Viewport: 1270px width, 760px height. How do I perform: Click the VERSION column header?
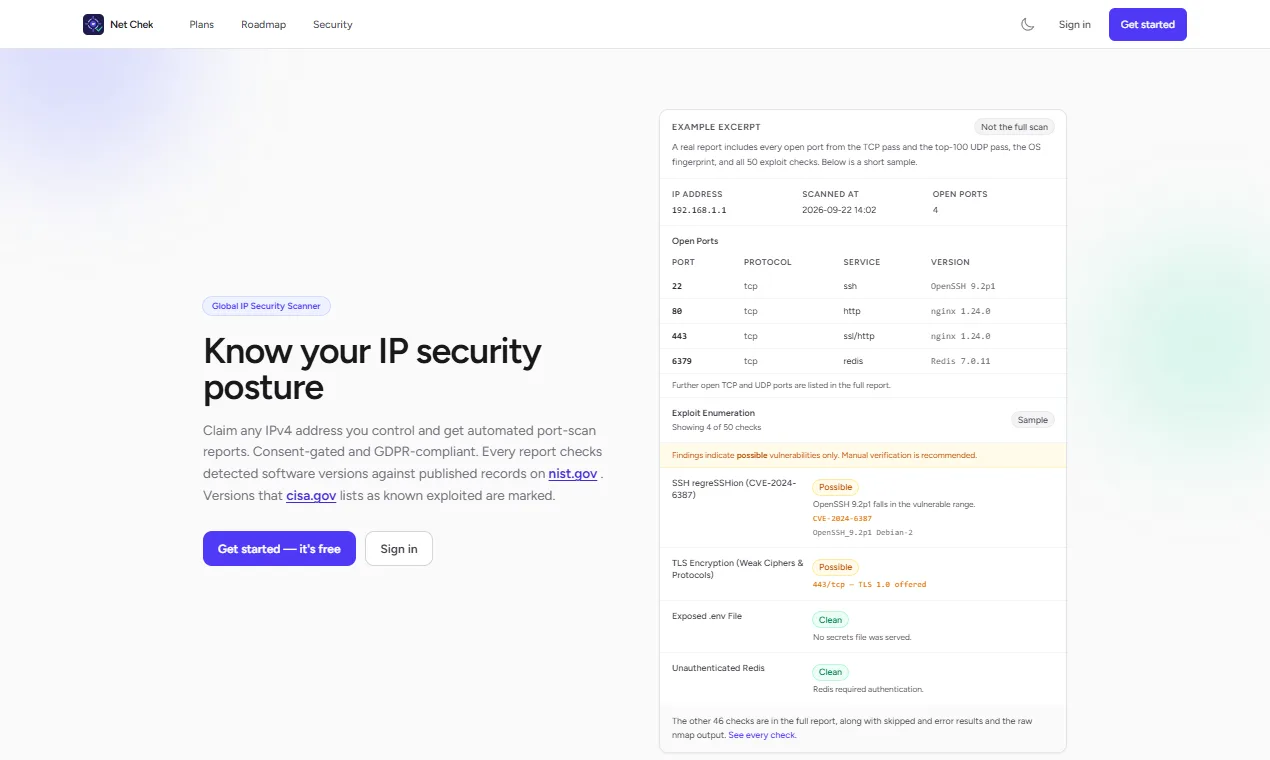pyautogui.click(x=950, y=262)
